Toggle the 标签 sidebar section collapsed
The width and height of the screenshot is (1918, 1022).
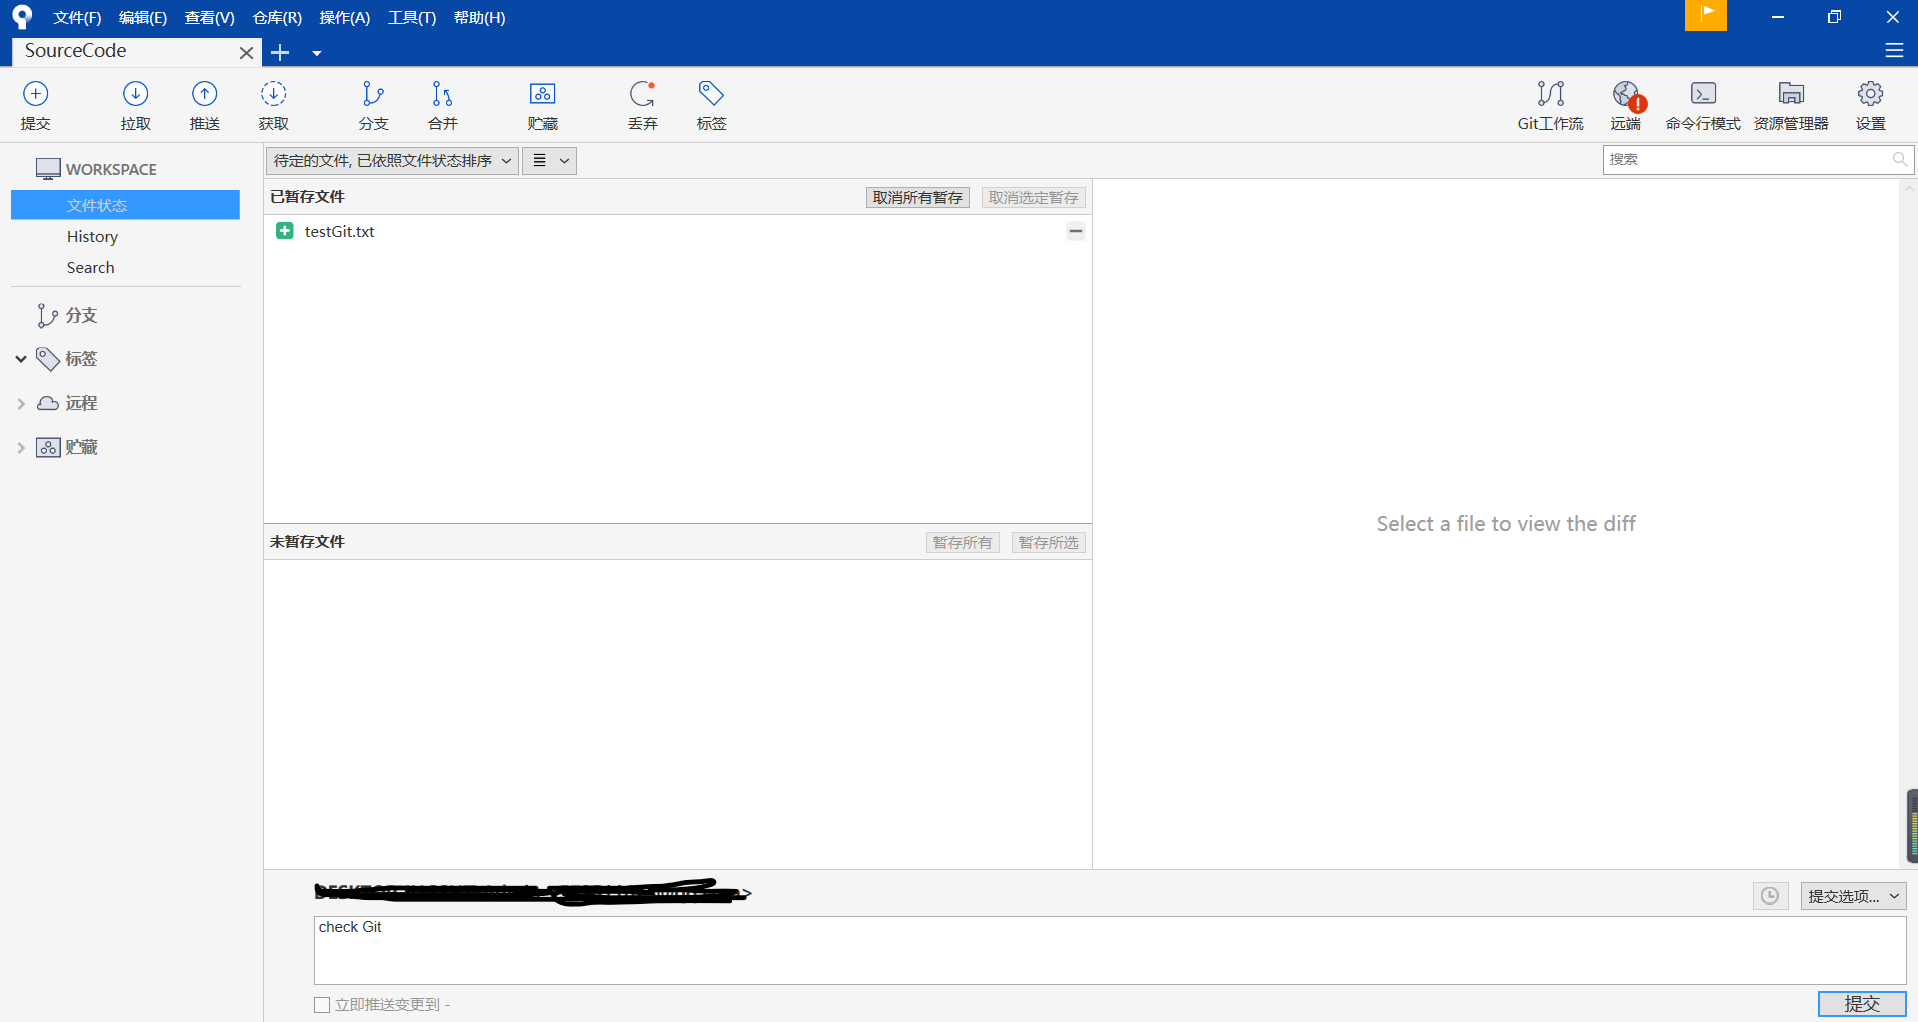pos(21,359)
